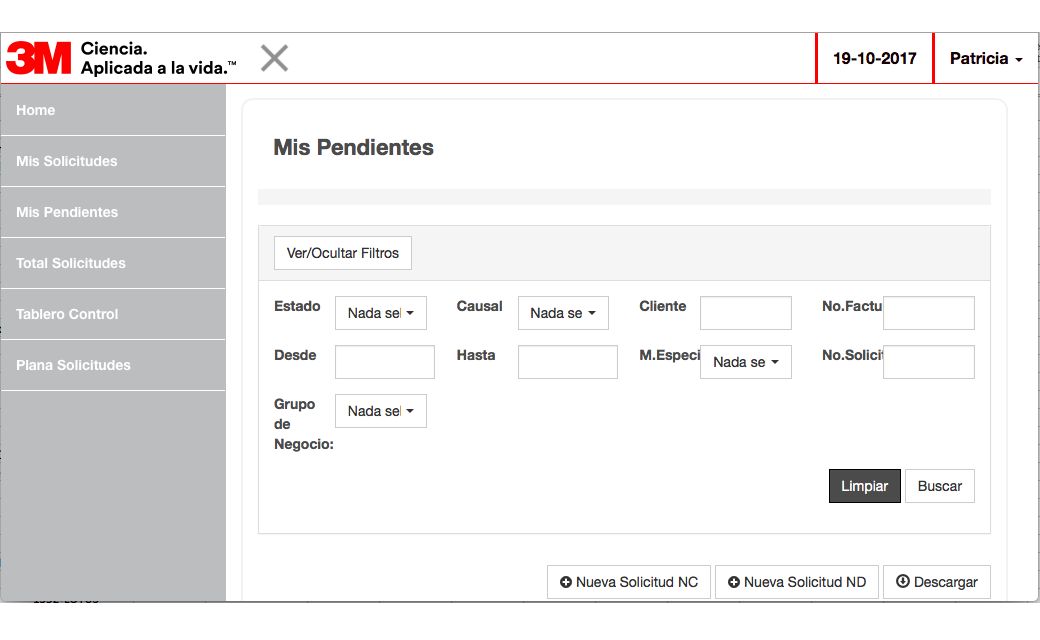Click the Descargar download button

(x=936, y=582)
